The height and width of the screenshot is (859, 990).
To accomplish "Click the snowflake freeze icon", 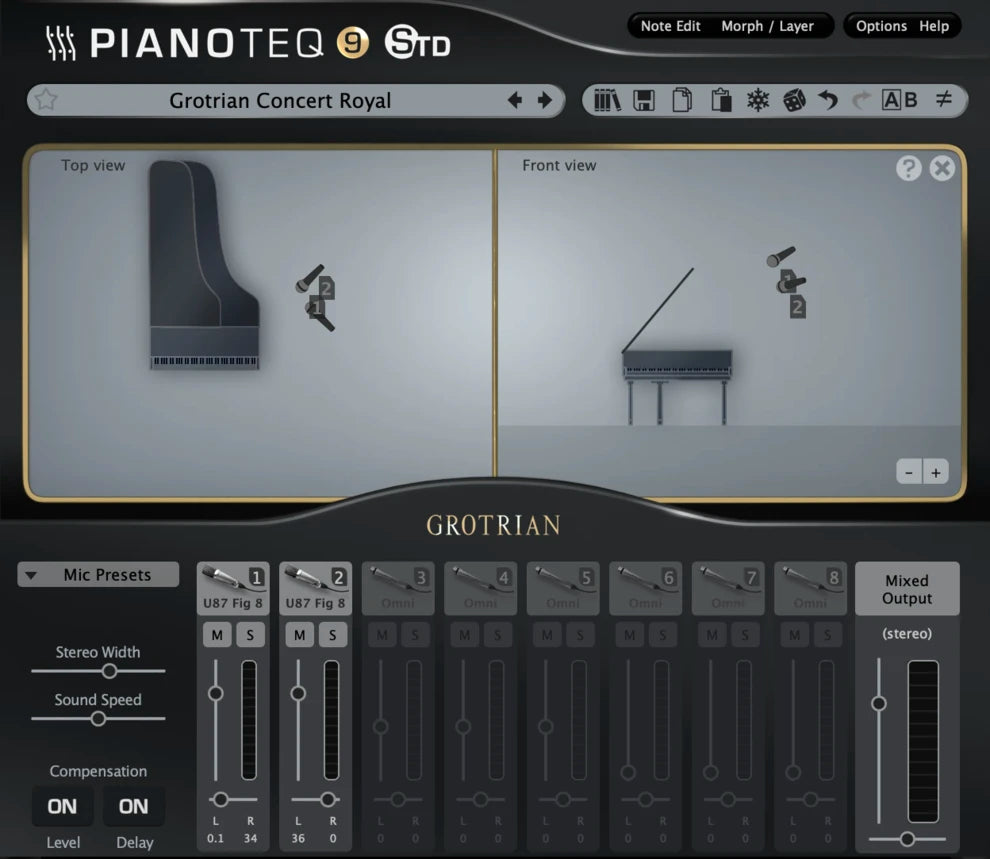I will coord(757,100).
